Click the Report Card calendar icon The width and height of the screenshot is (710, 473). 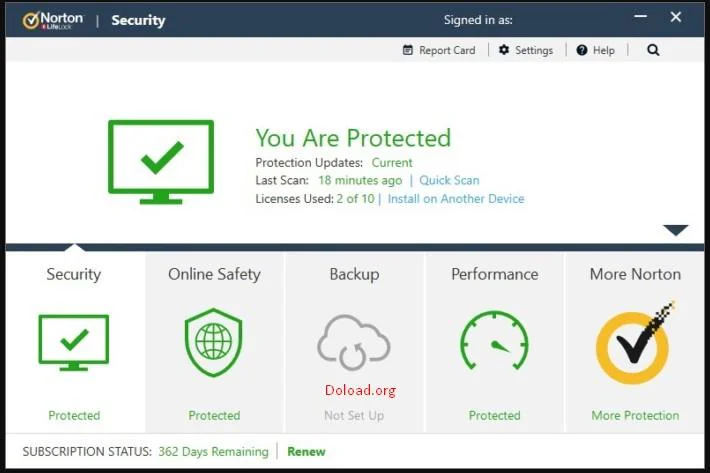pos(408,50)
